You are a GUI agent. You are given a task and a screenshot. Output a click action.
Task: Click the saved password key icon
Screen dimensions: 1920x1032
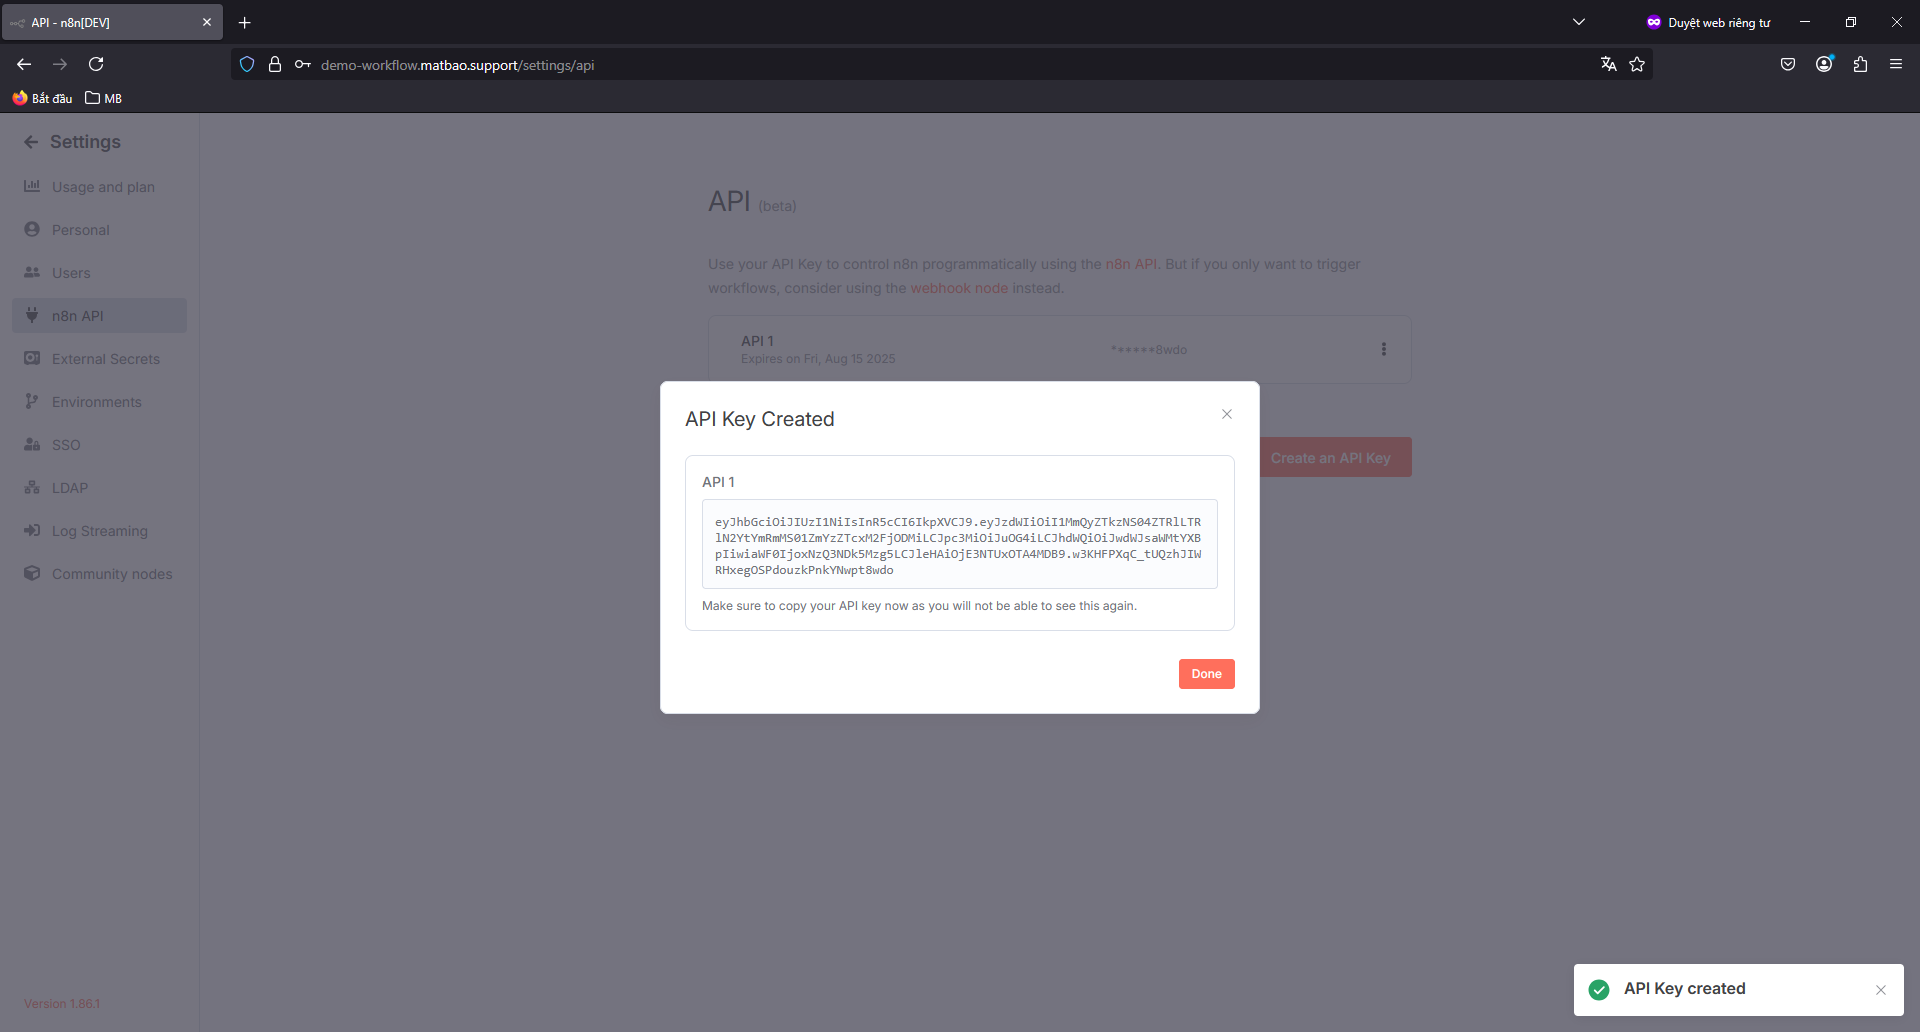(302, 64)
